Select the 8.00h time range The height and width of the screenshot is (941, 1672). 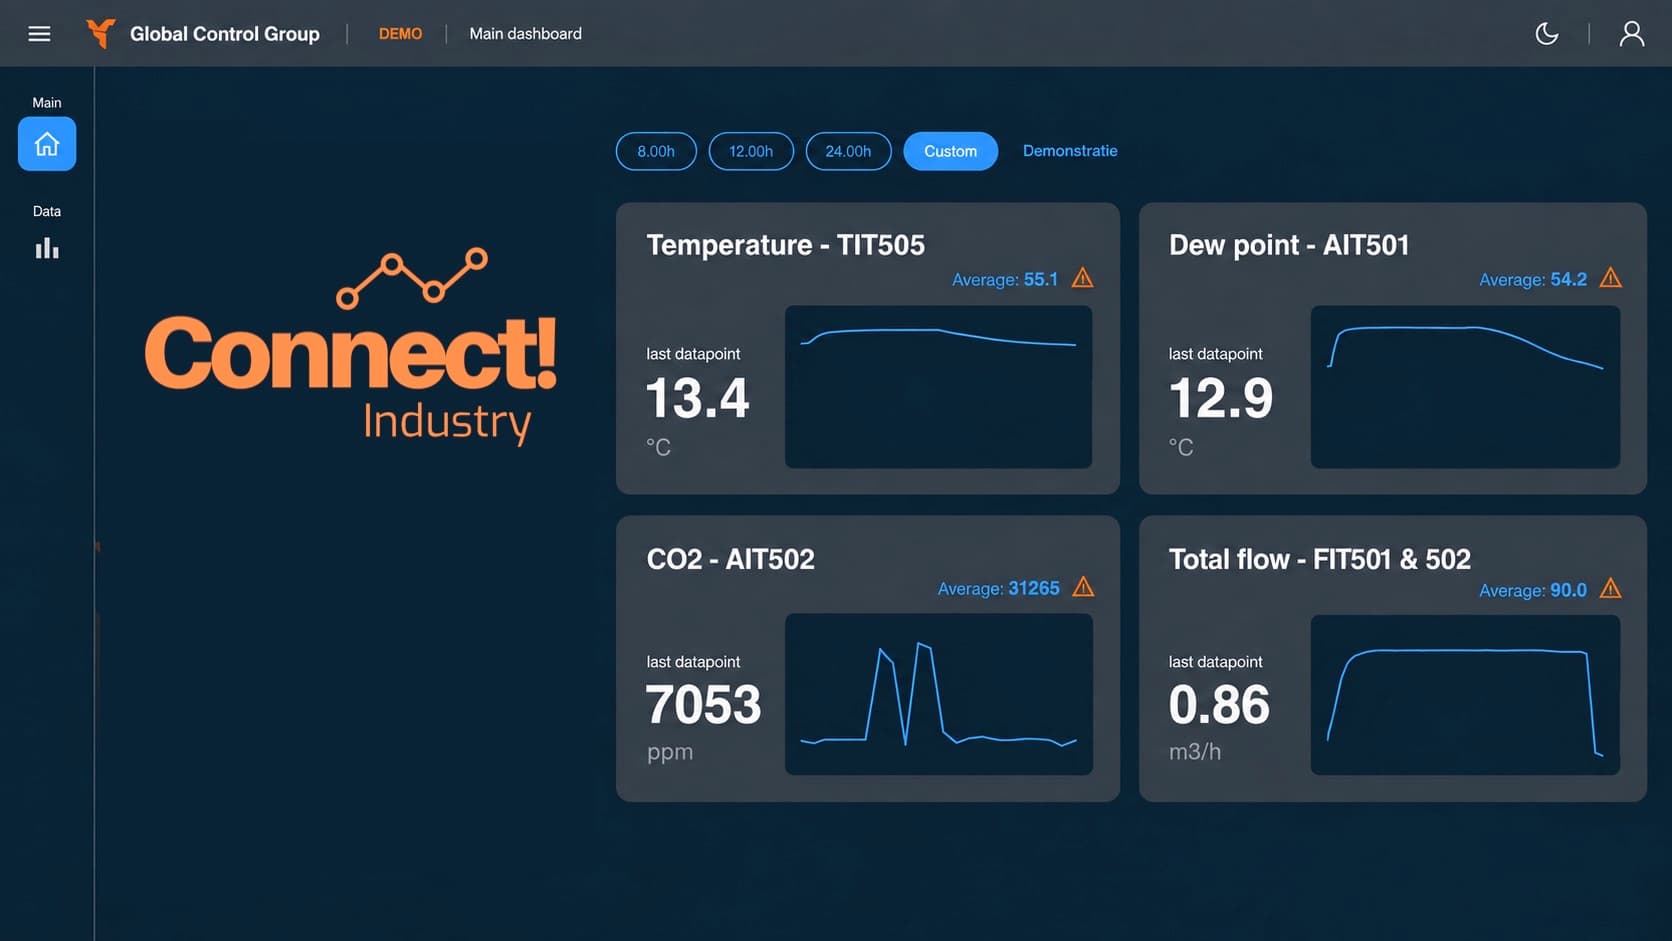click(656, 151)
